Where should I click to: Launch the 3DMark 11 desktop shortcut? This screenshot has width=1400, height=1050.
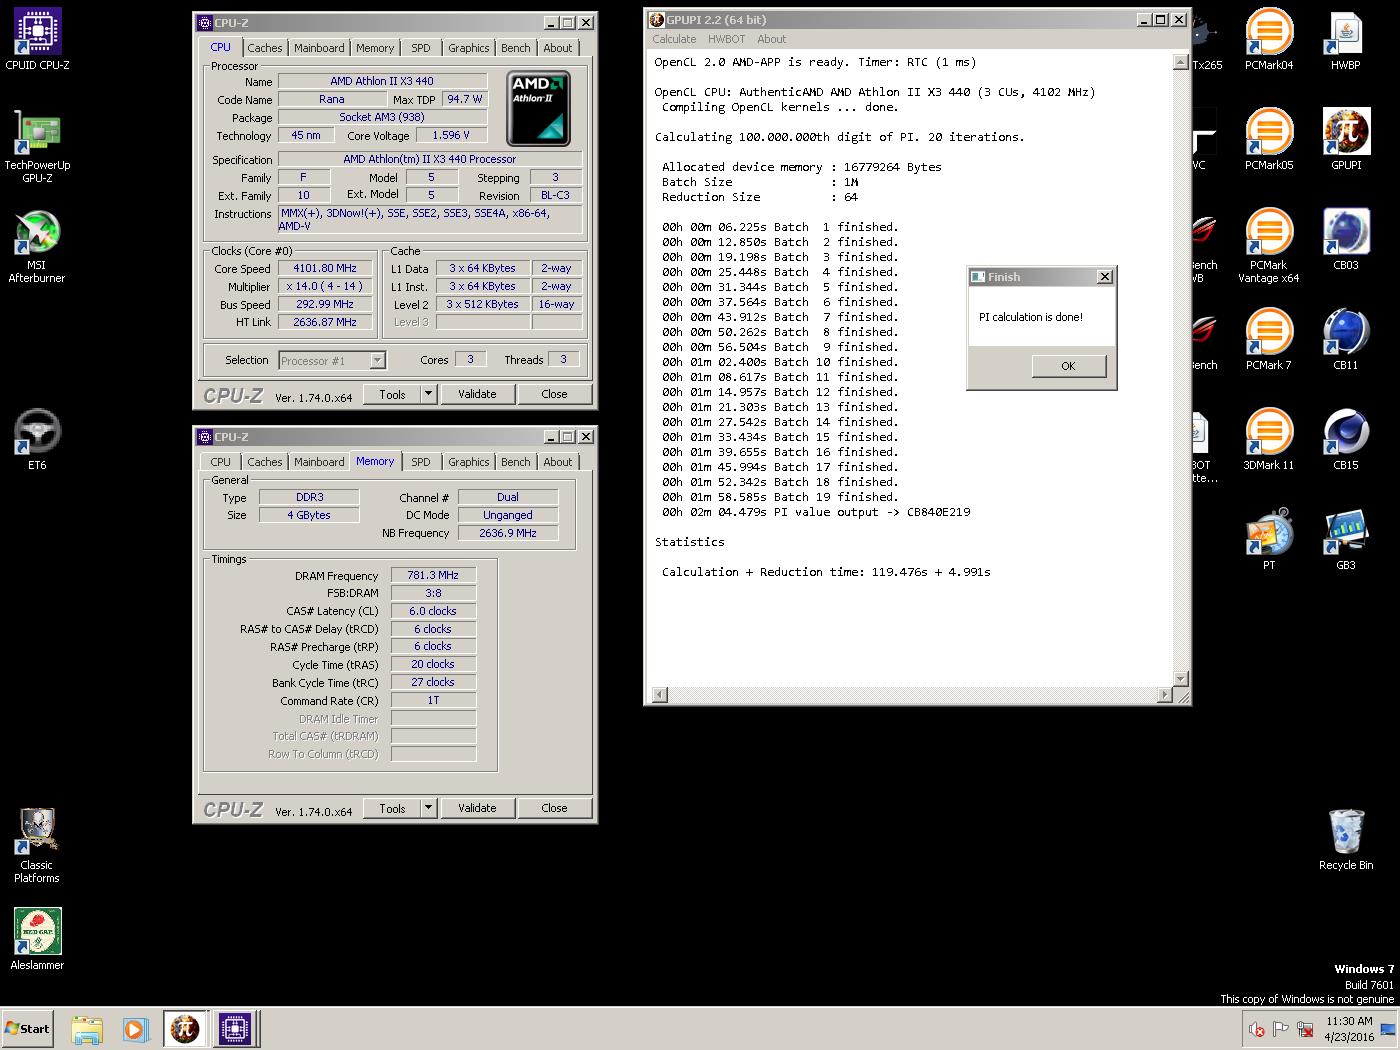pos(1269,440)
